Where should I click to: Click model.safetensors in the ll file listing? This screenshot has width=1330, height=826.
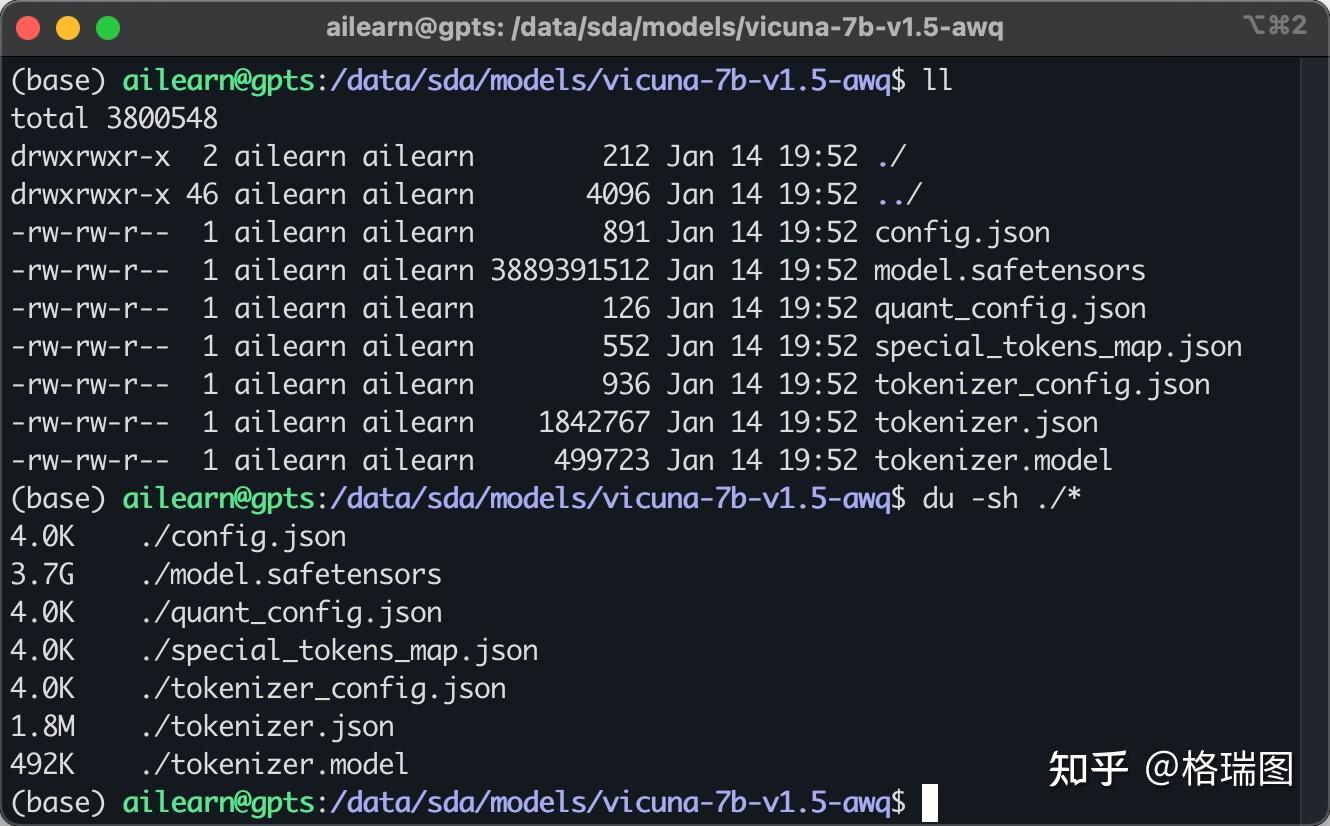pyautogui.click(x=1009, y=270)
